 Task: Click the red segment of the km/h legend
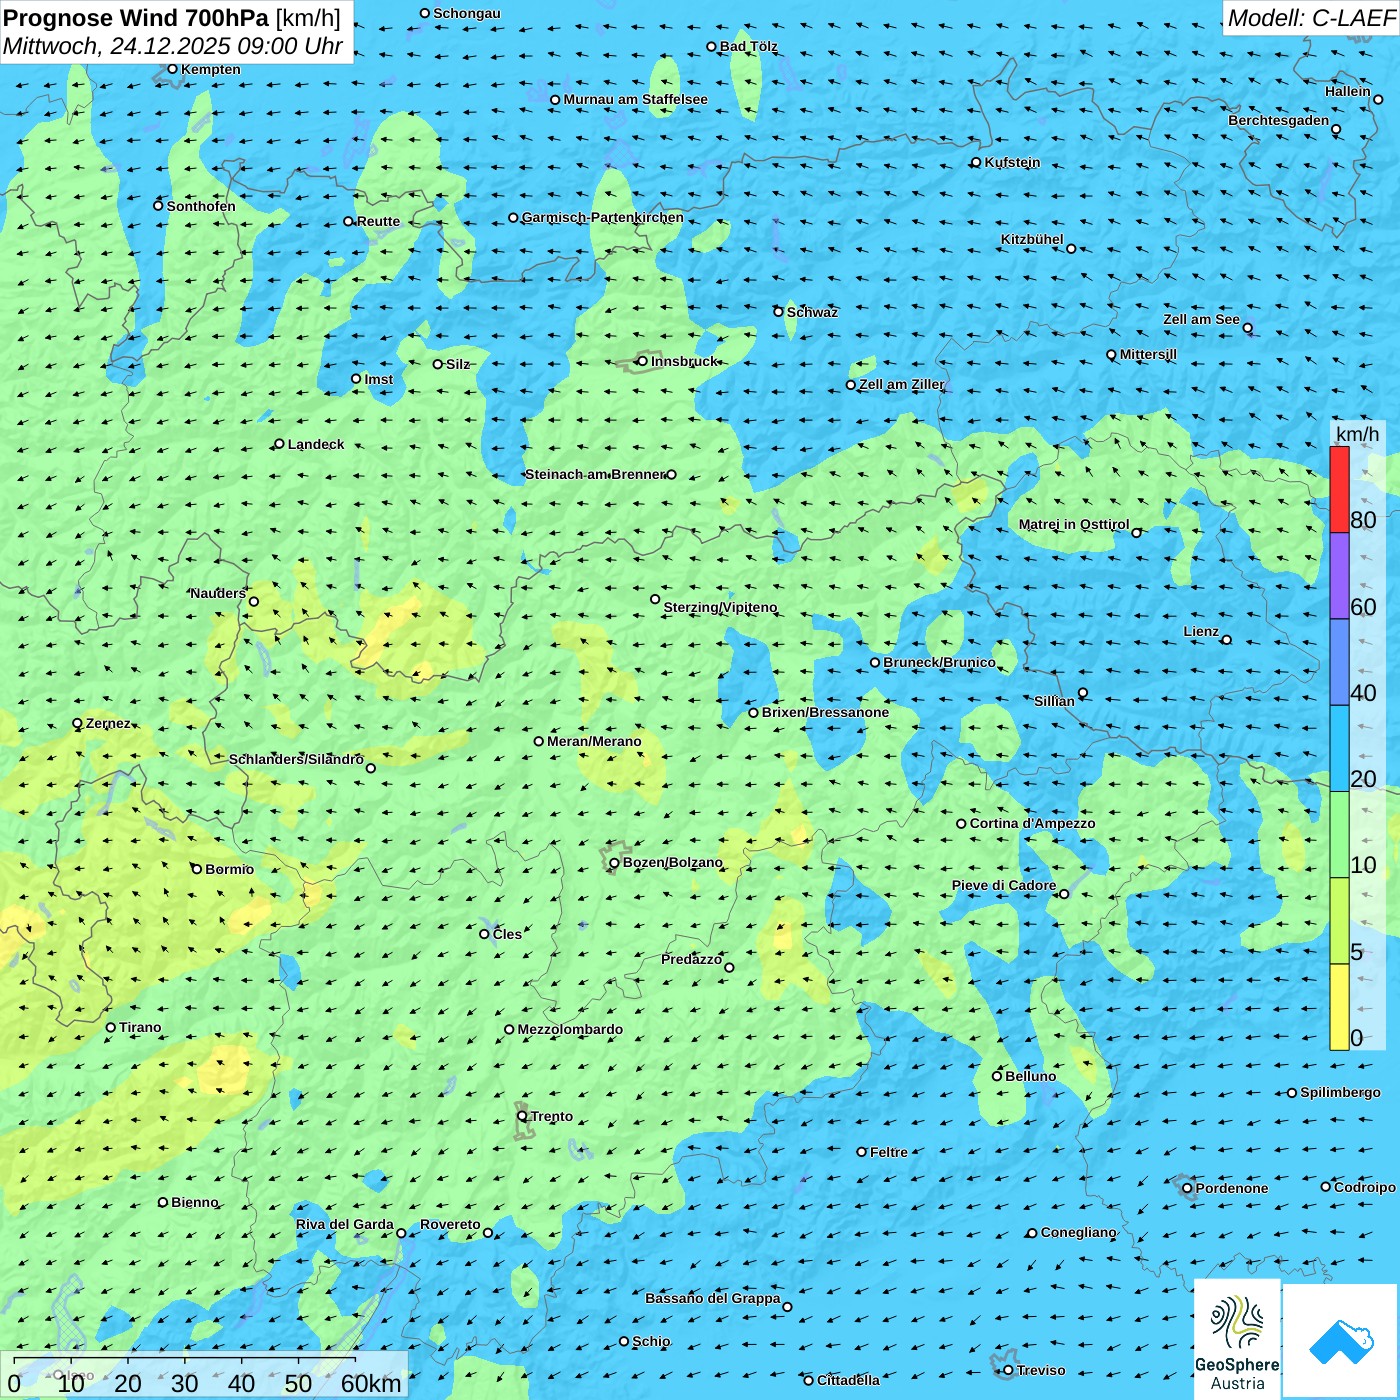pyautogui.click(x=1339, y=489)
